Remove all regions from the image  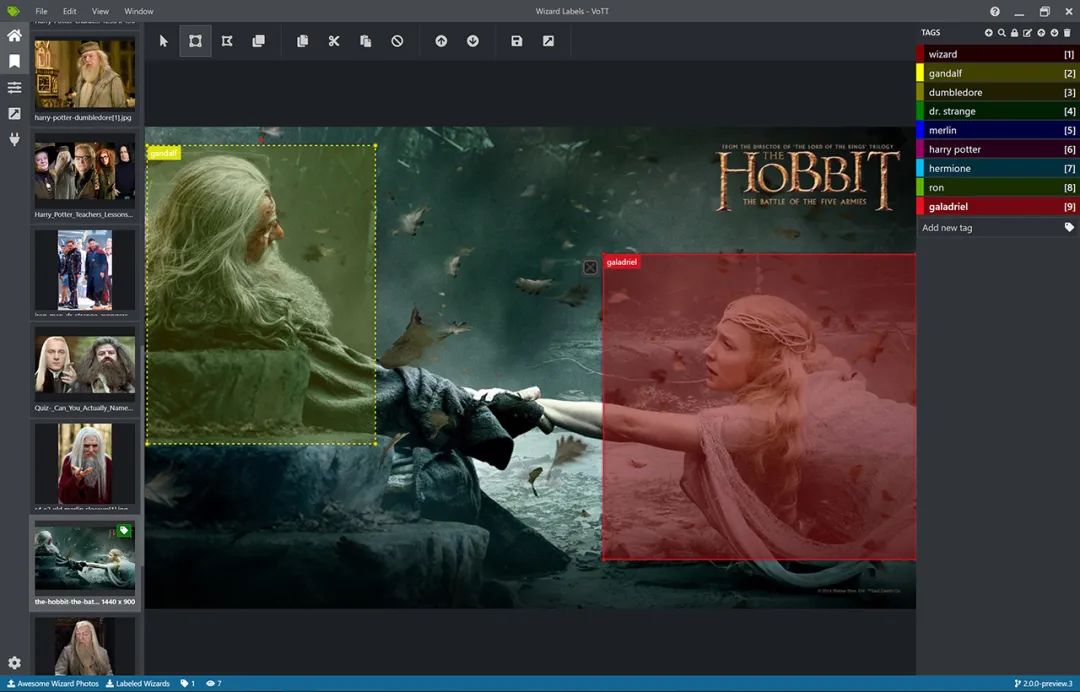pyautogui.click(x=398, y=41)
